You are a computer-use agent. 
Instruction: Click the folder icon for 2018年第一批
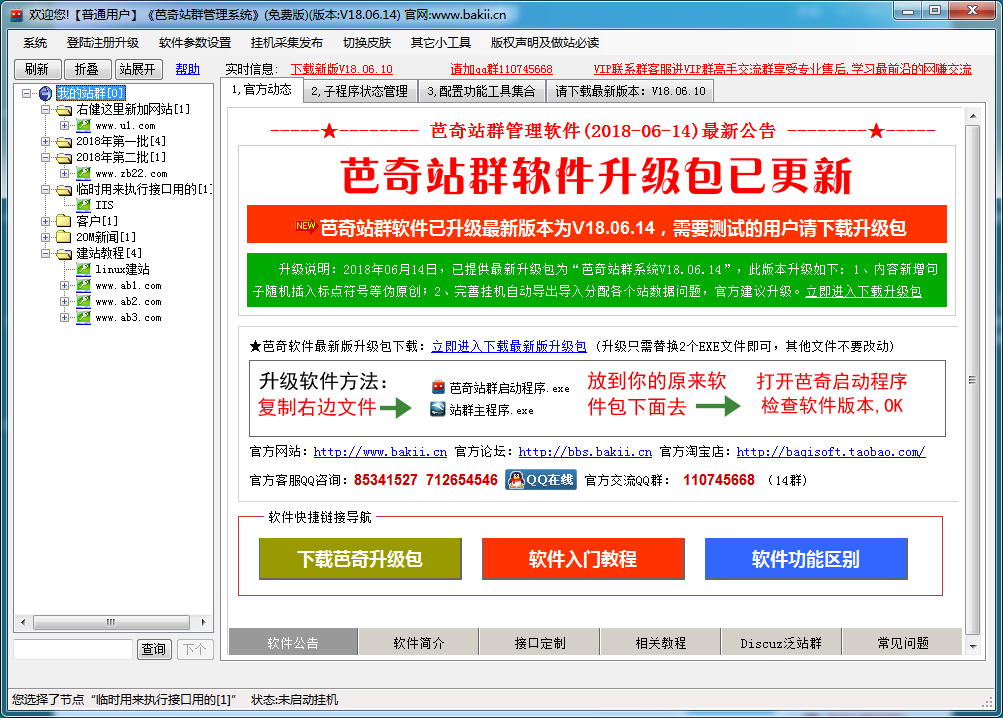coord(64,141)
